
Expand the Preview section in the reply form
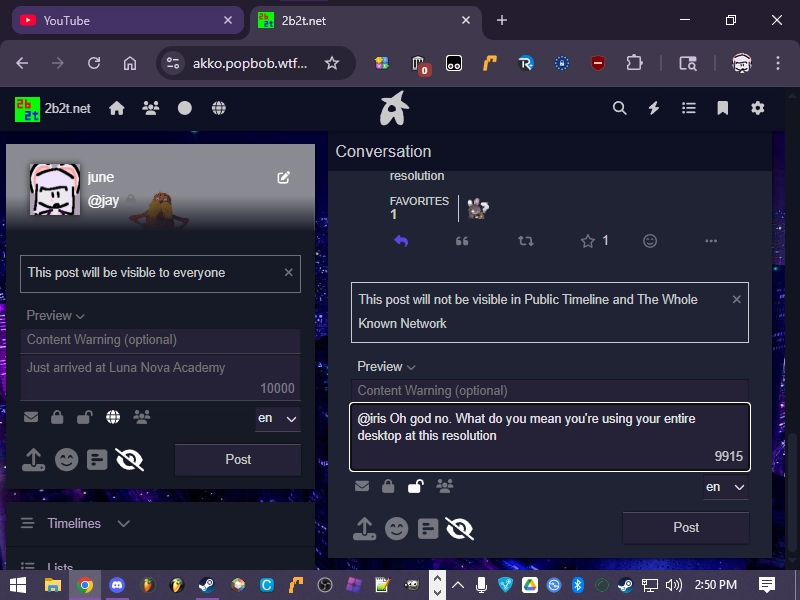click(x=386, y=367)
